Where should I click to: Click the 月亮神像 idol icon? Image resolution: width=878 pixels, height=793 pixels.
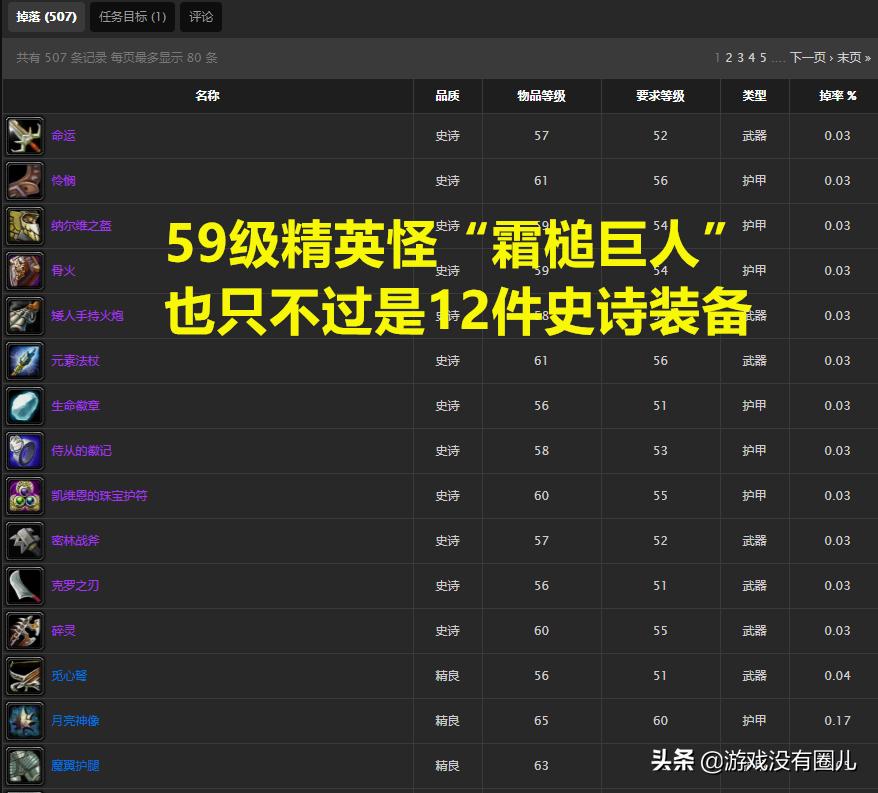pyautogui.click(x=24, y=720)
